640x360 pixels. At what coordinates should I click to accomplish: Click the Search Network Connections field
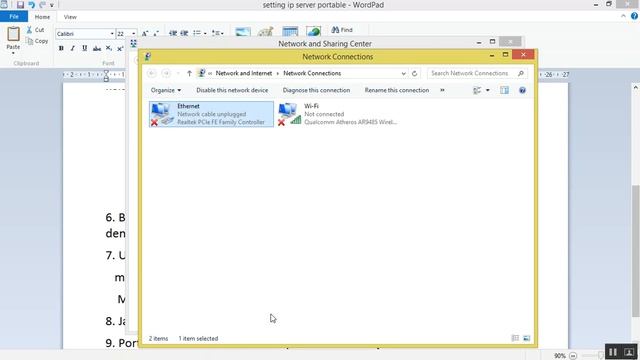coord(477,73)
